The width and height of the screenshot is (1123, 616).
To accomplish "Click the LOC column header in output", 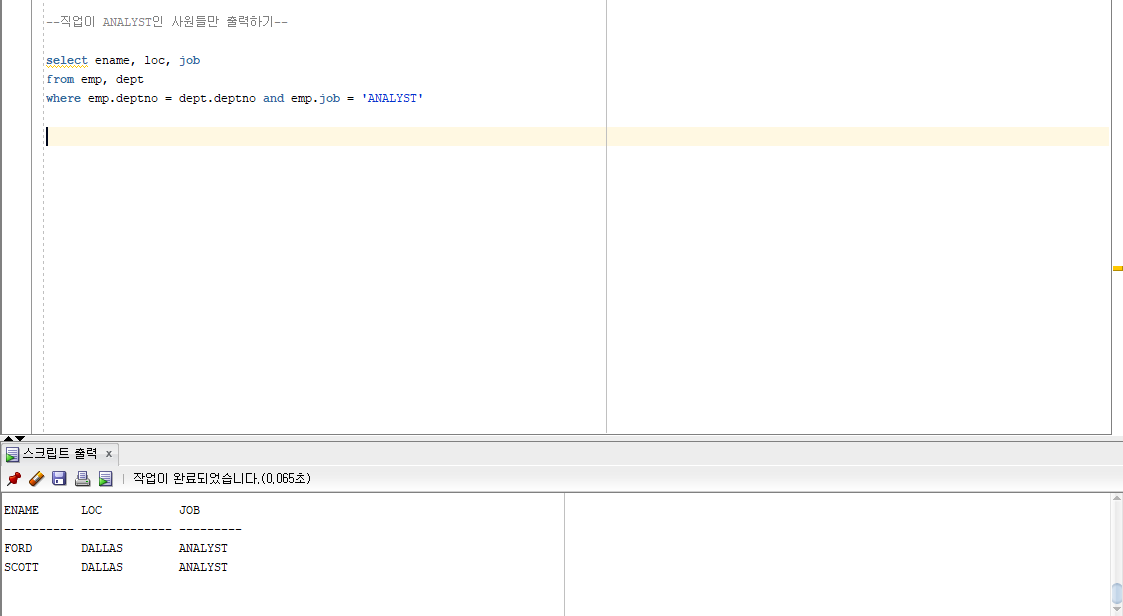I will pyautogui.click(x=92, y=510).
